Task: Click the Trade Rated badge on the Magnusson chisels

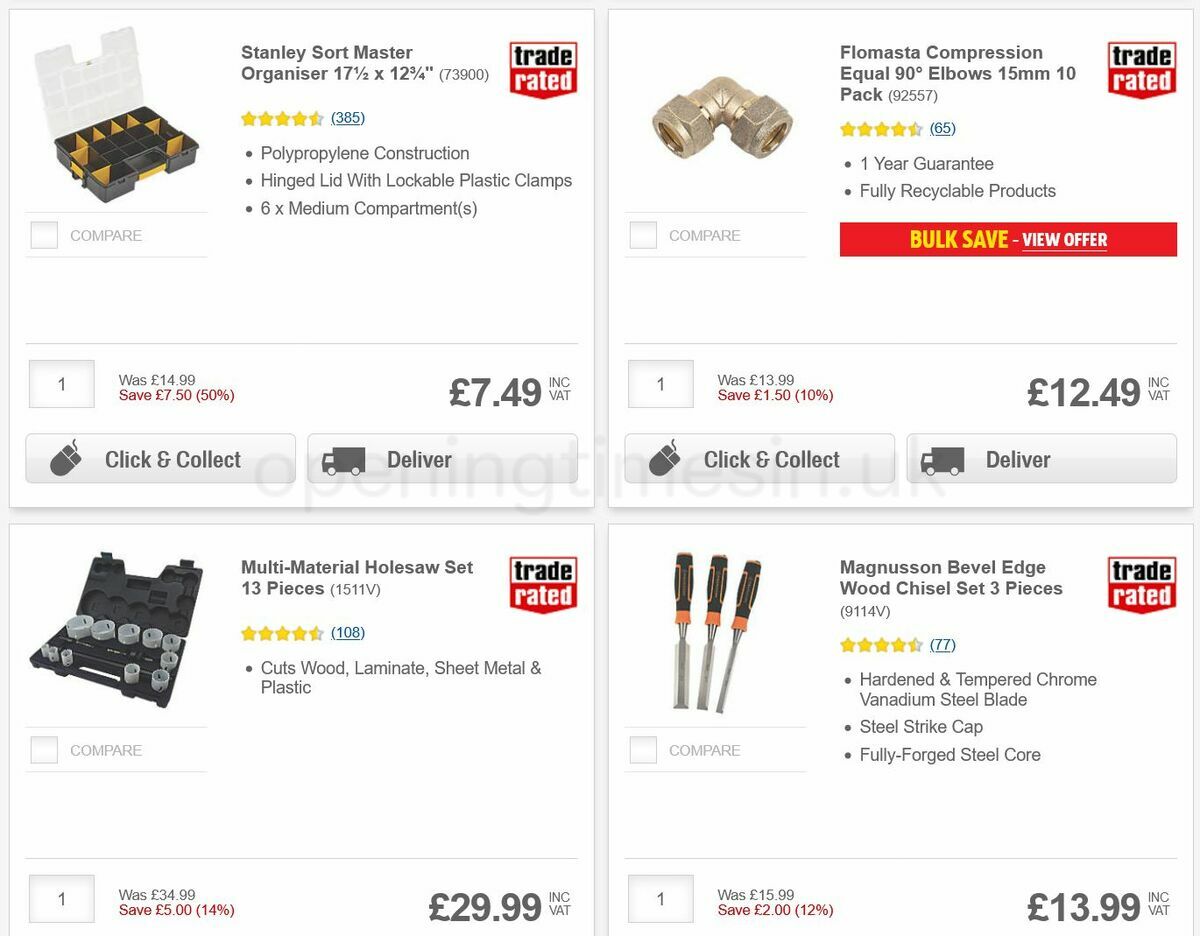Action: point(1141,583)
